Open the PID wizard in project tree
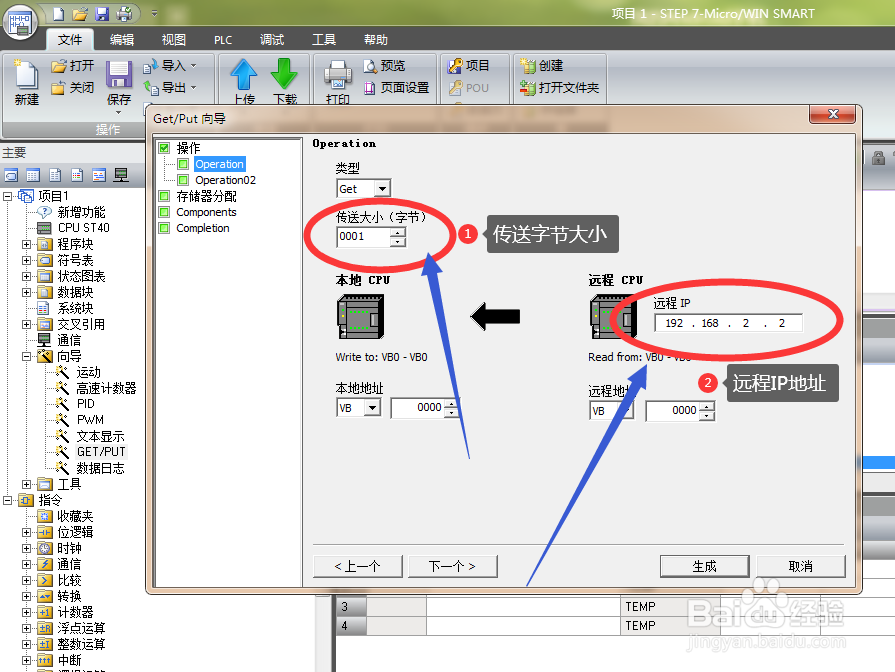This screenshot has width=895, height=672. tap(86, 404)
